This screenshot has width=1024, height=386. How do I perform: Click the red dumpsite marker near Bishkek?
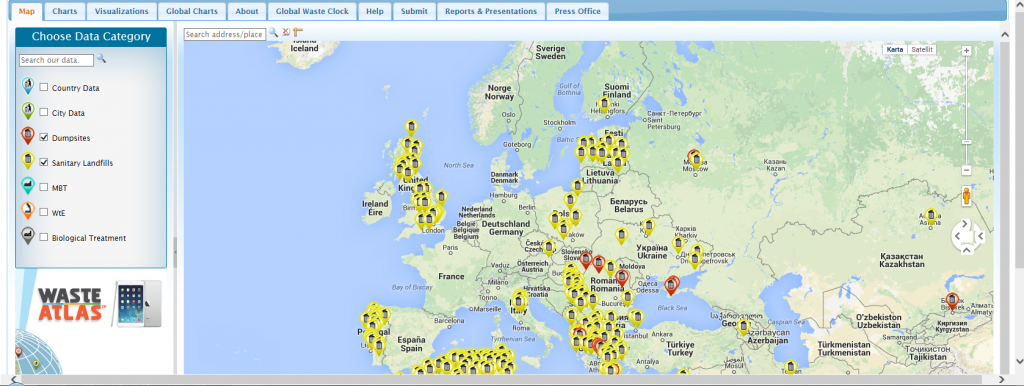(x=952, y=301)
